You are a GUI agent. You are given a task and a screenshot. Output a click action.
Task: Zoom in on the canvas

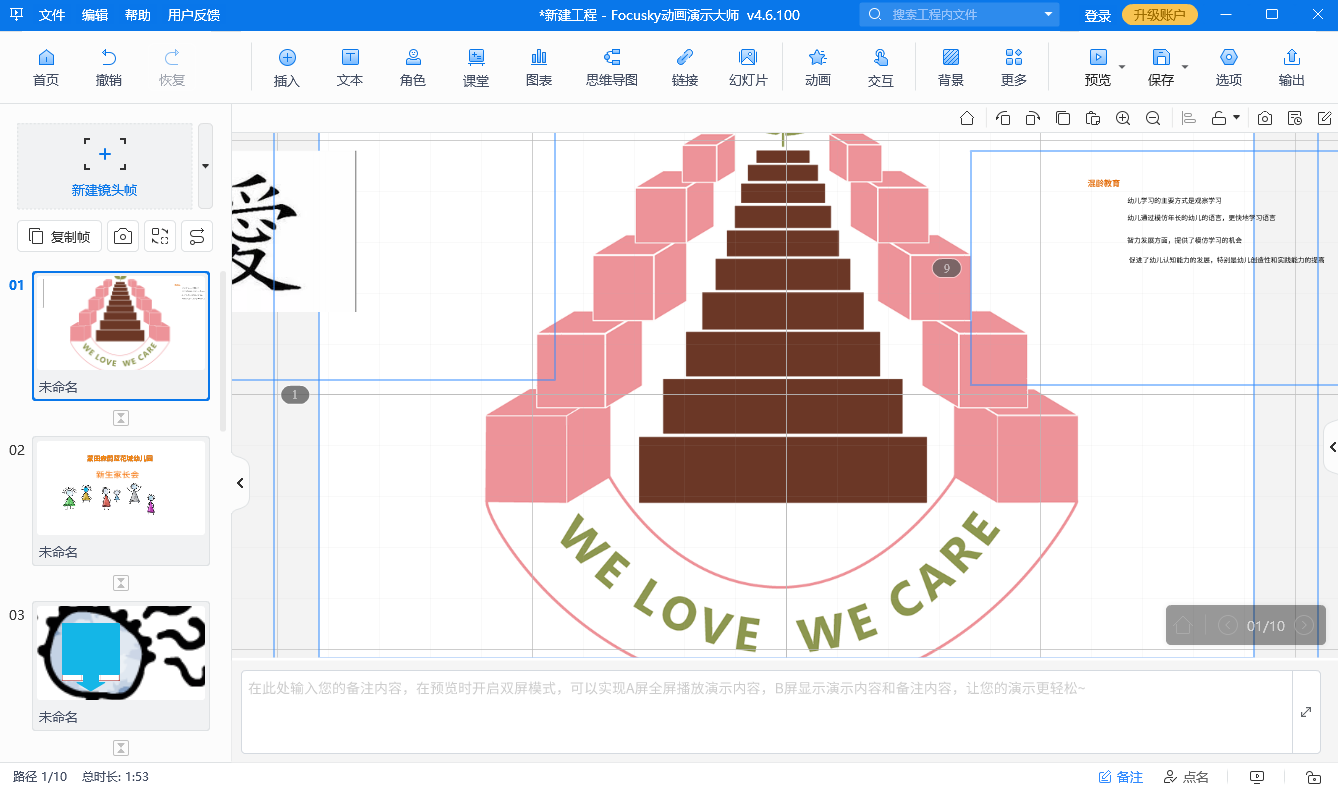[x=1123, y=118]
